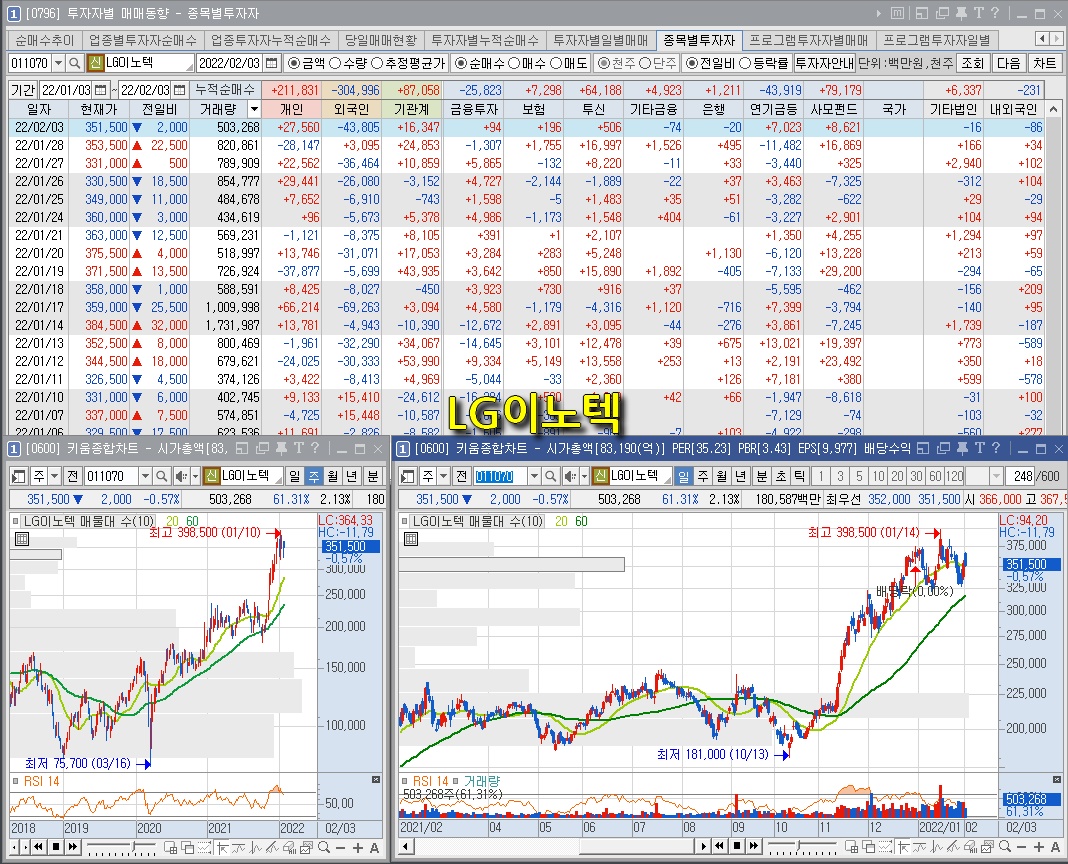Select the 수량 radio button
This screenshot has height=864, width=1068.
(x=335, y=63)
